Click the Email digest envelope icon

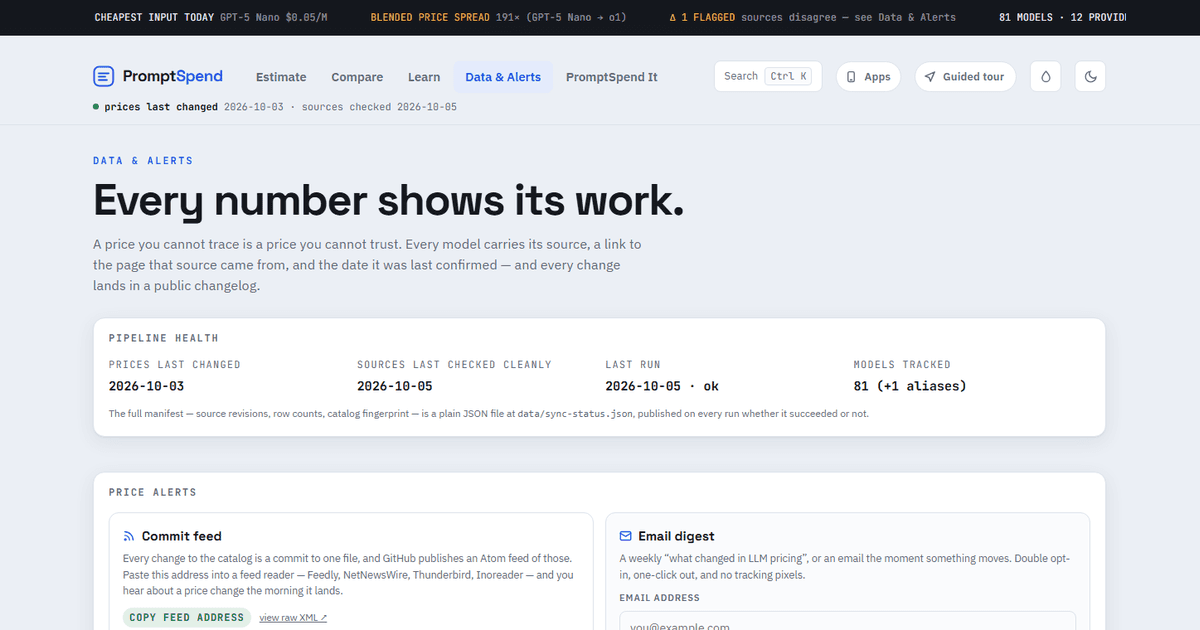[626, 536]
